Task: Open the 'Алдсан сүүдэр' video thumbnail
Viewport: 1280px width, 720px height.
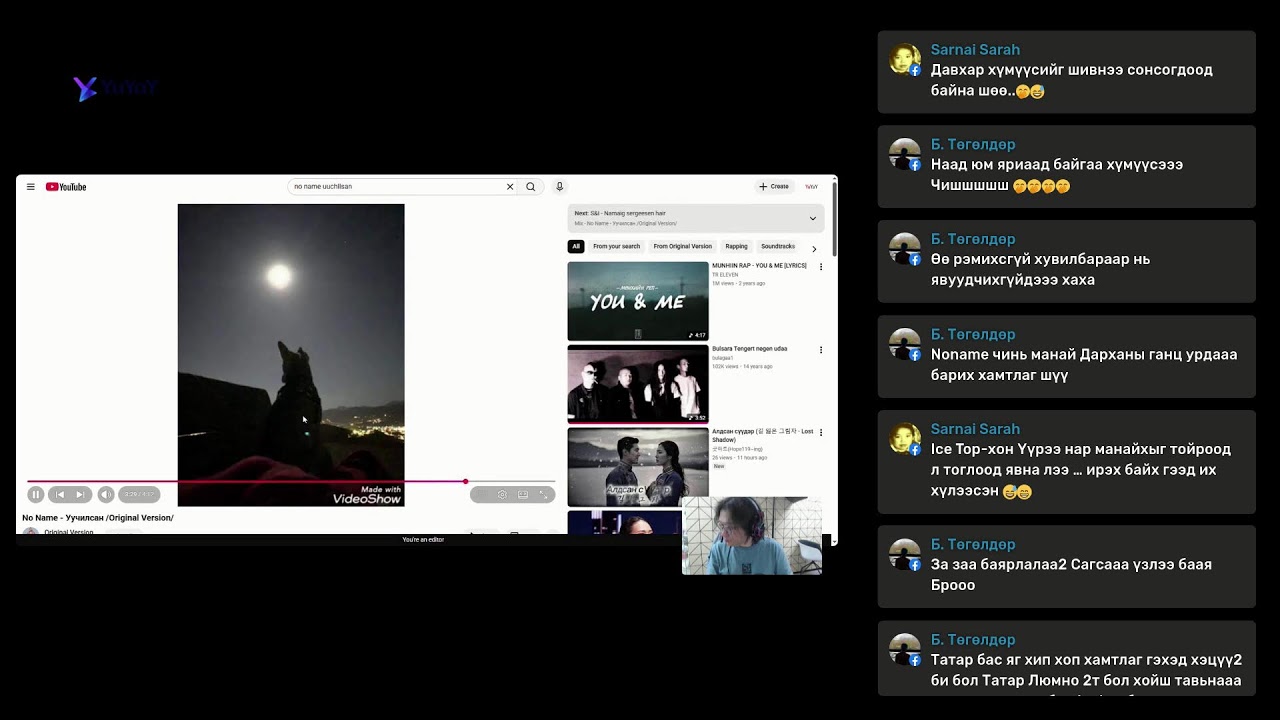Action: coord(638,467)
